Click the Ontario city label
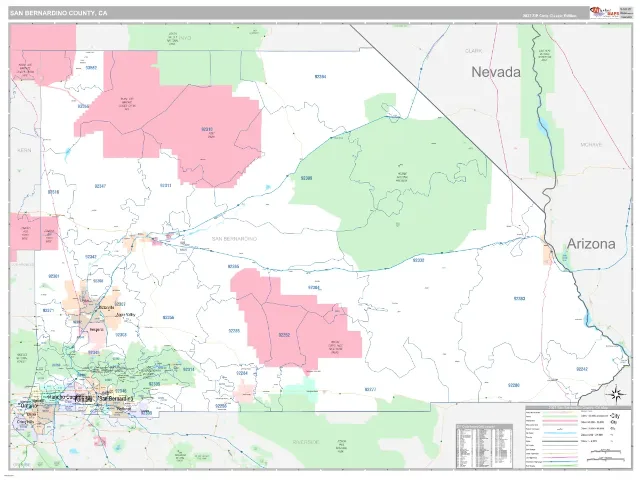Viewport: 640px width, 480px height. pyautogui.click(x=27, y=405)
